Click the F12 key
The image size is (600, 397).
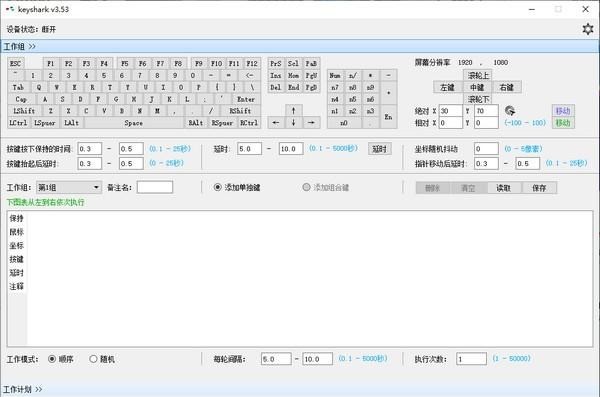pos(252,64)
